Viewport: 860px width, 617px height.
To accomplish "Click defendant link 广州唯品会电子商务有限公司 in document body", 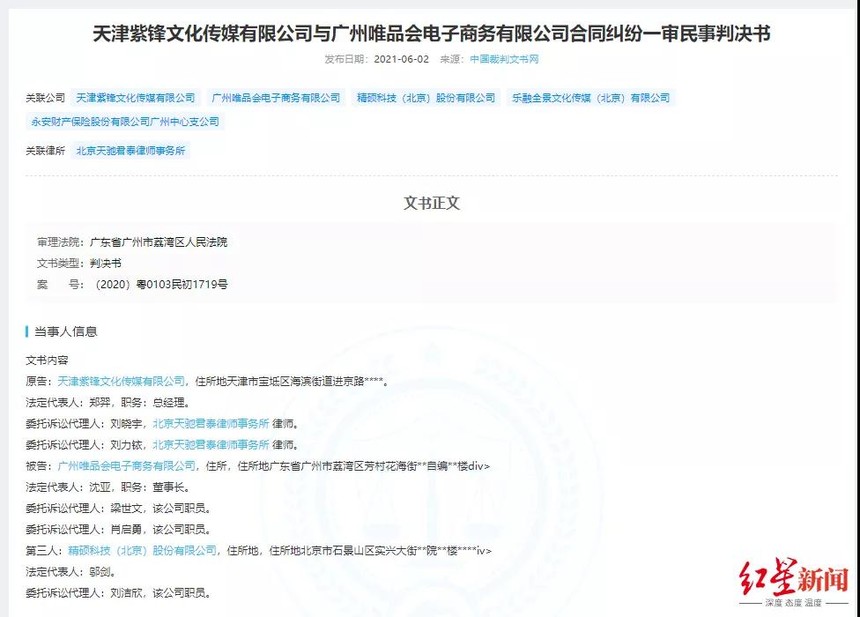I will tap(127, 466).
